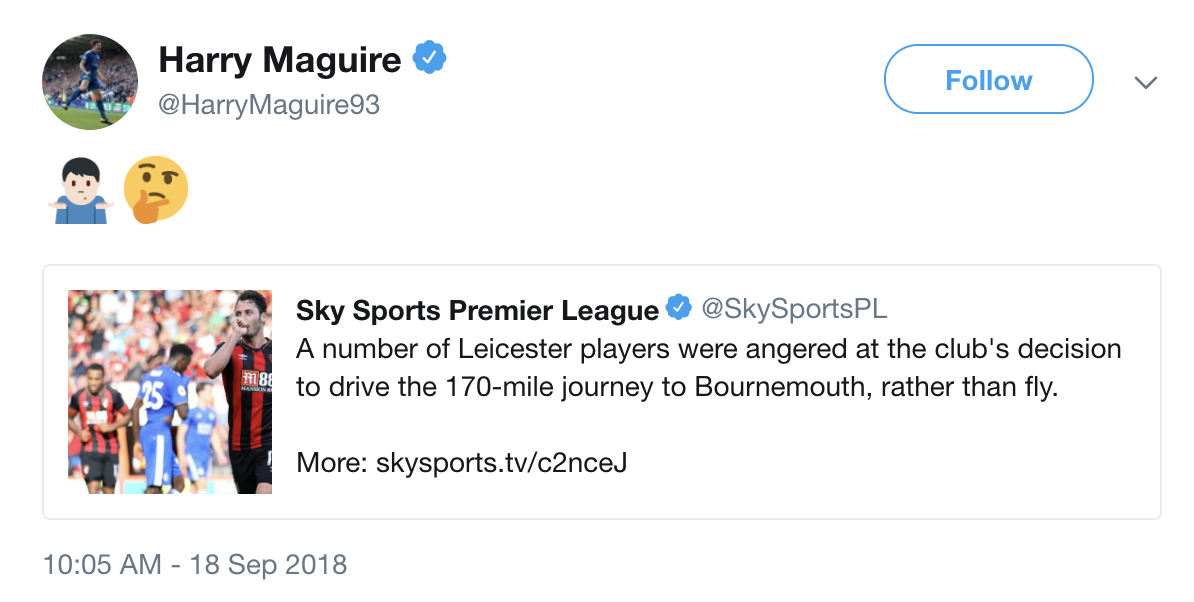Click the shrugging person emoji
Screen dimensions: 1194x602
(80, 190)
